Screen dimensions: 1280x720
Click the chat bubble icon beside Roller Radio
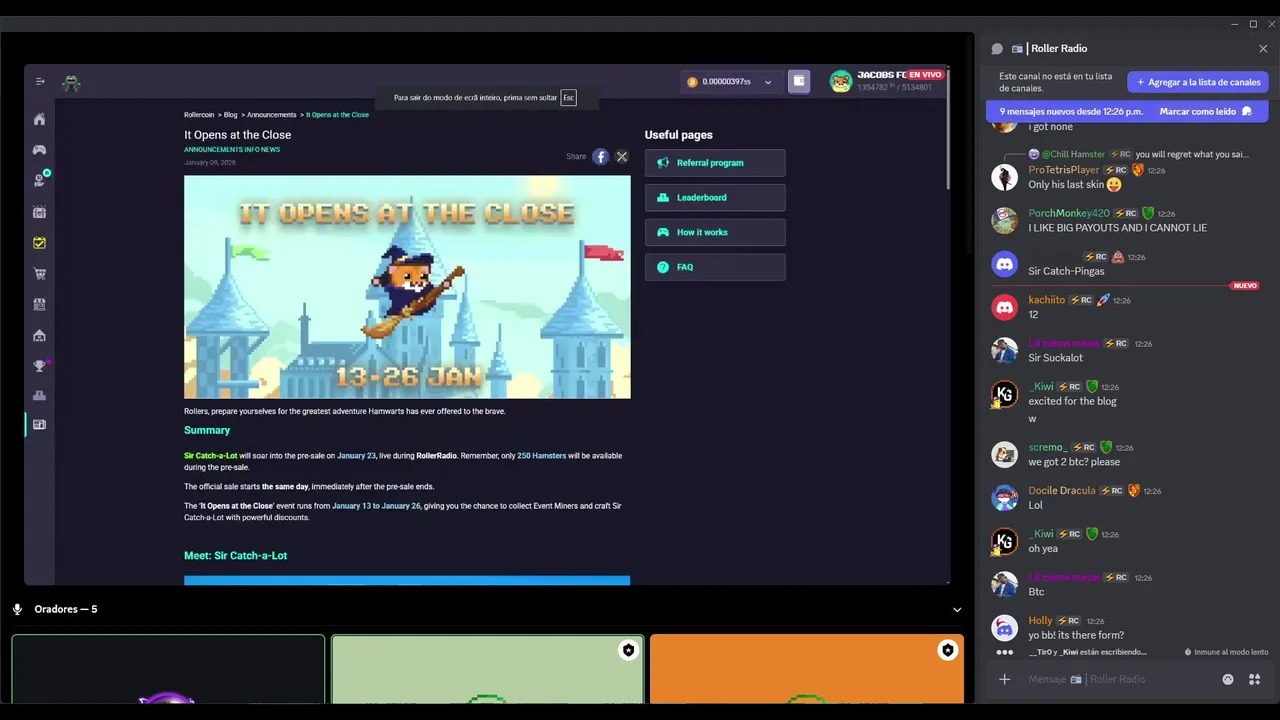[x=997, y=48]
